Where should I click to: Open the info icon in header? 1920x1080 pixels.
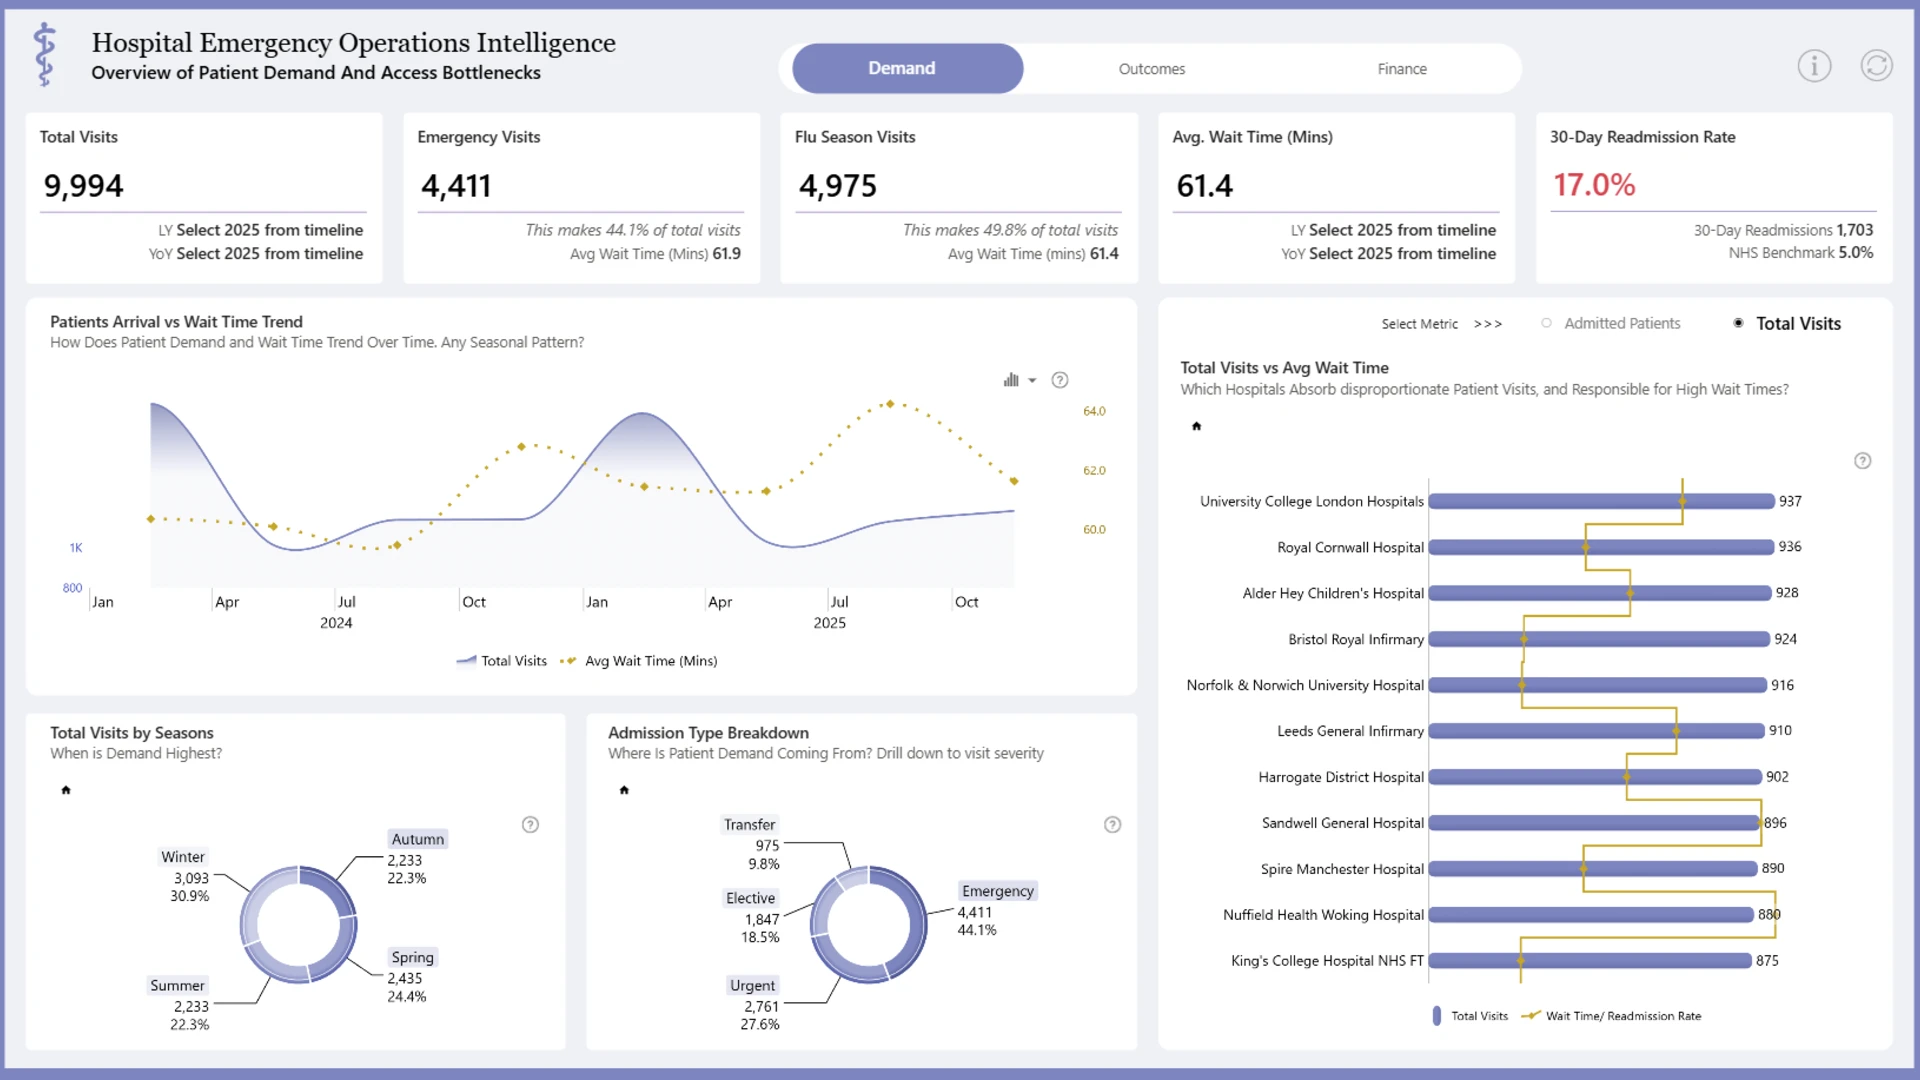1814,66
